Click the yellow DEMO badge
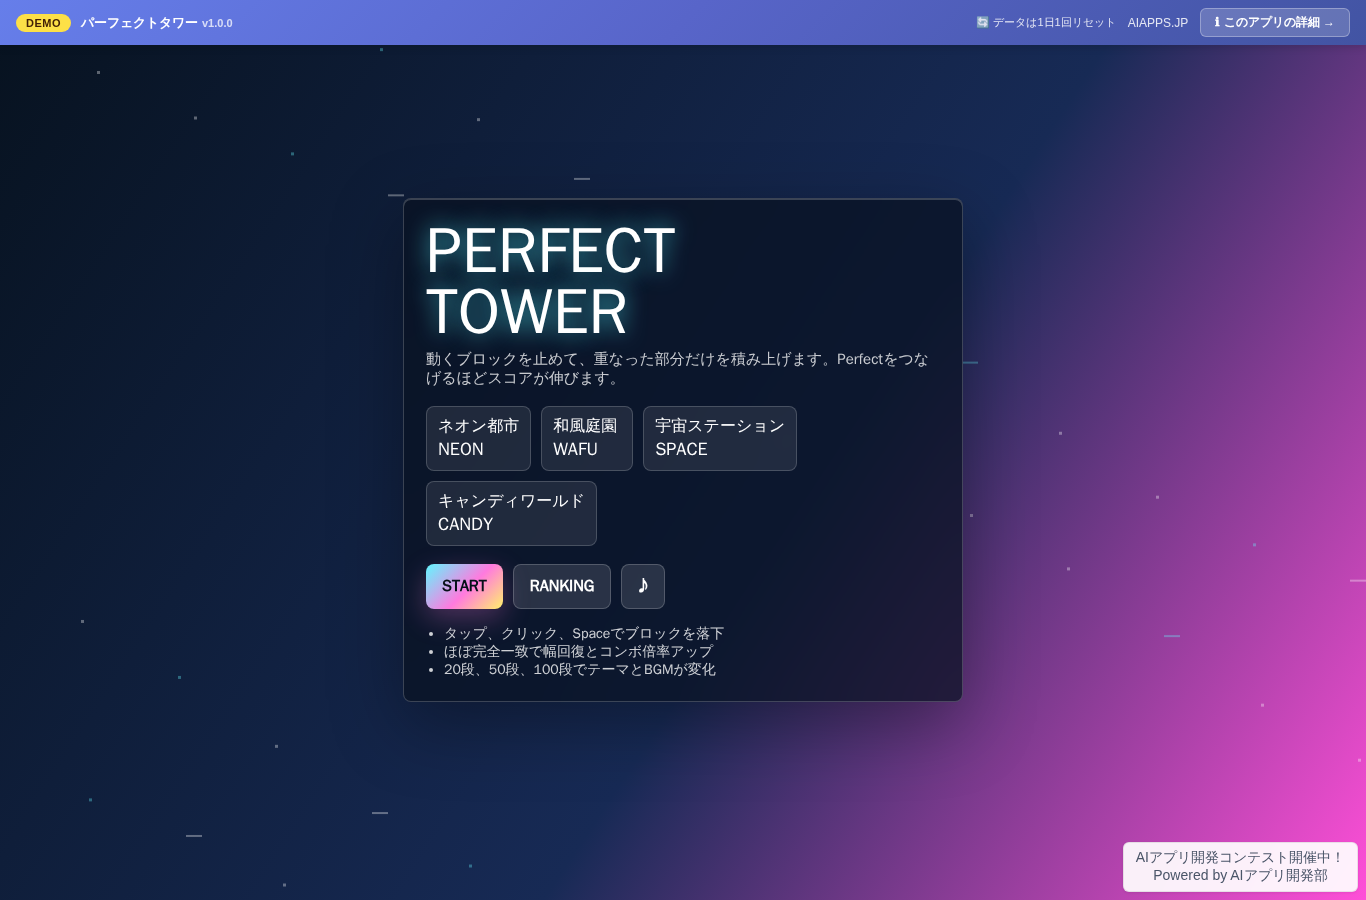 pos(43,22)
